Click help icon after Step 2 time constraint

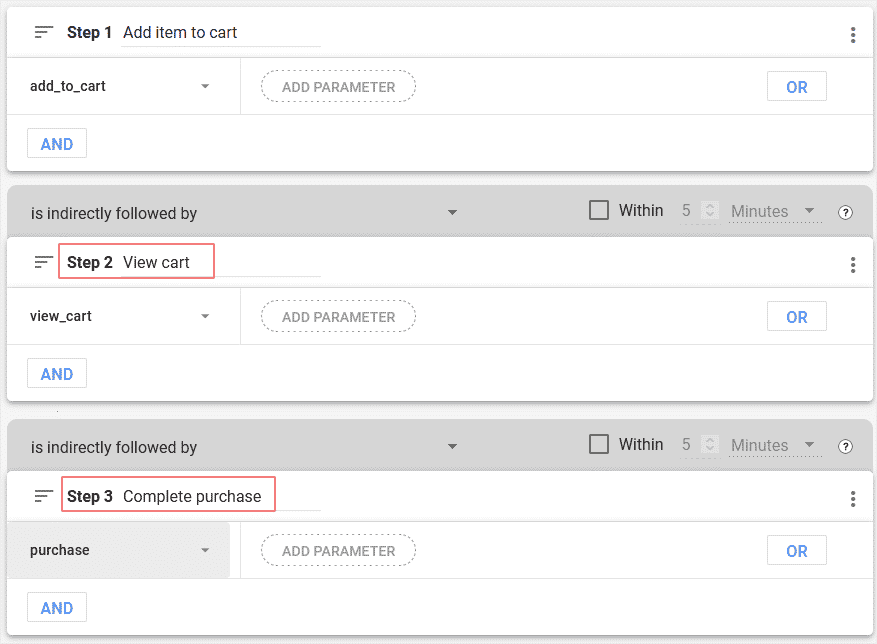tap(846, 446)
